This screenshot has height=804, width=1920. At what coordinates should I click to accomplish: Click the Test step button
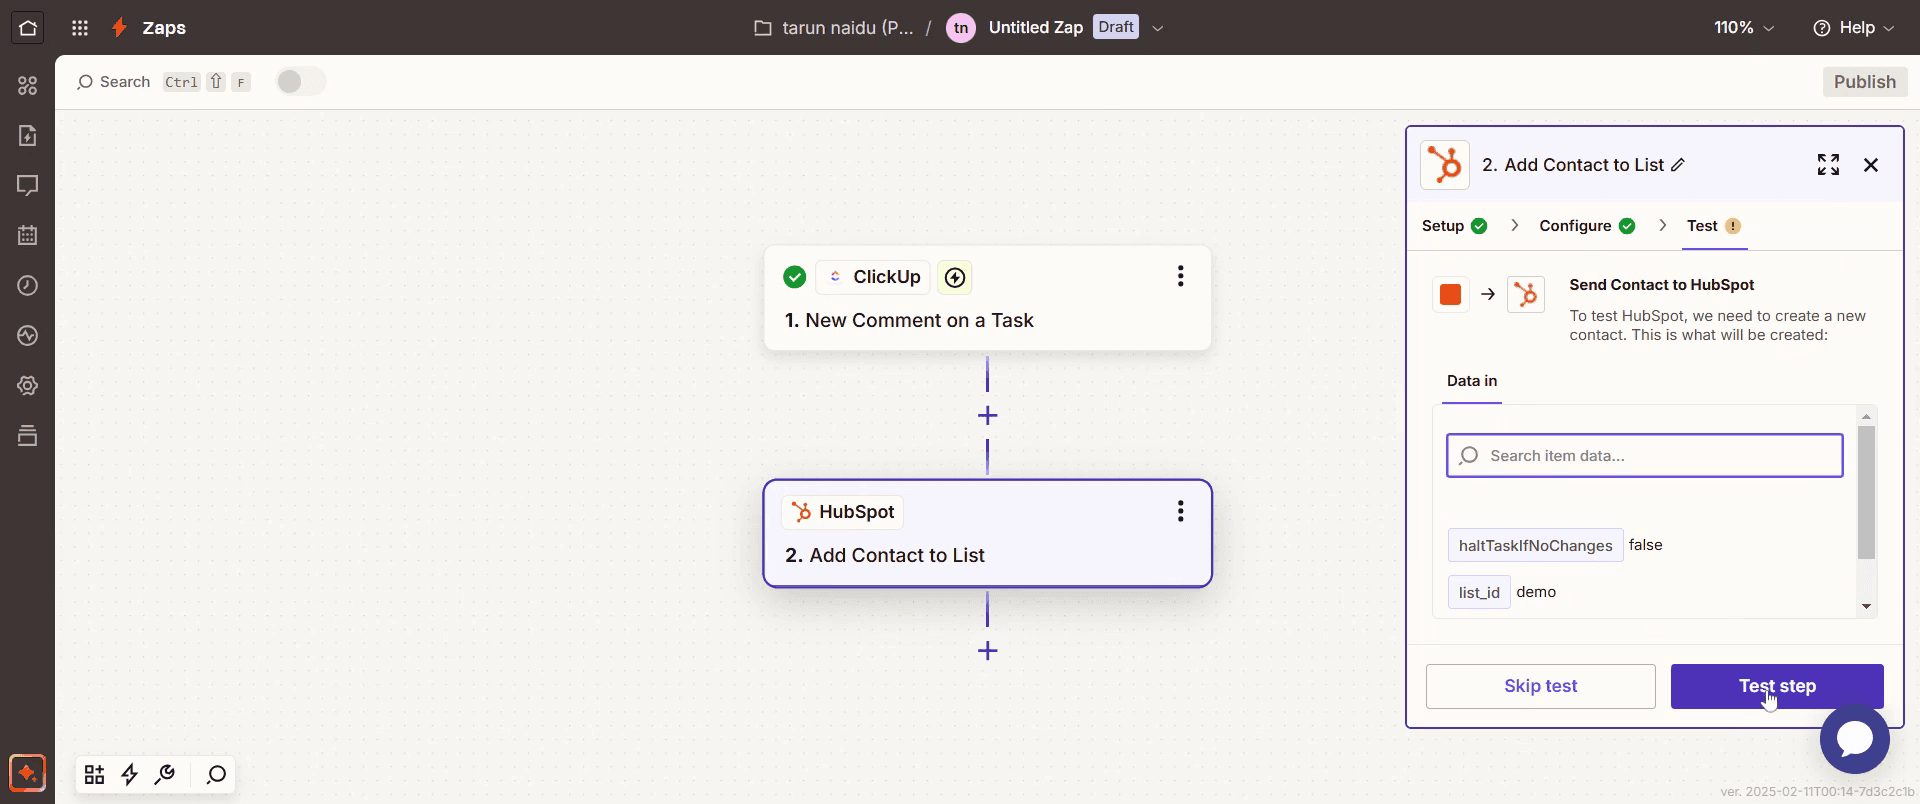[1777, 686]
